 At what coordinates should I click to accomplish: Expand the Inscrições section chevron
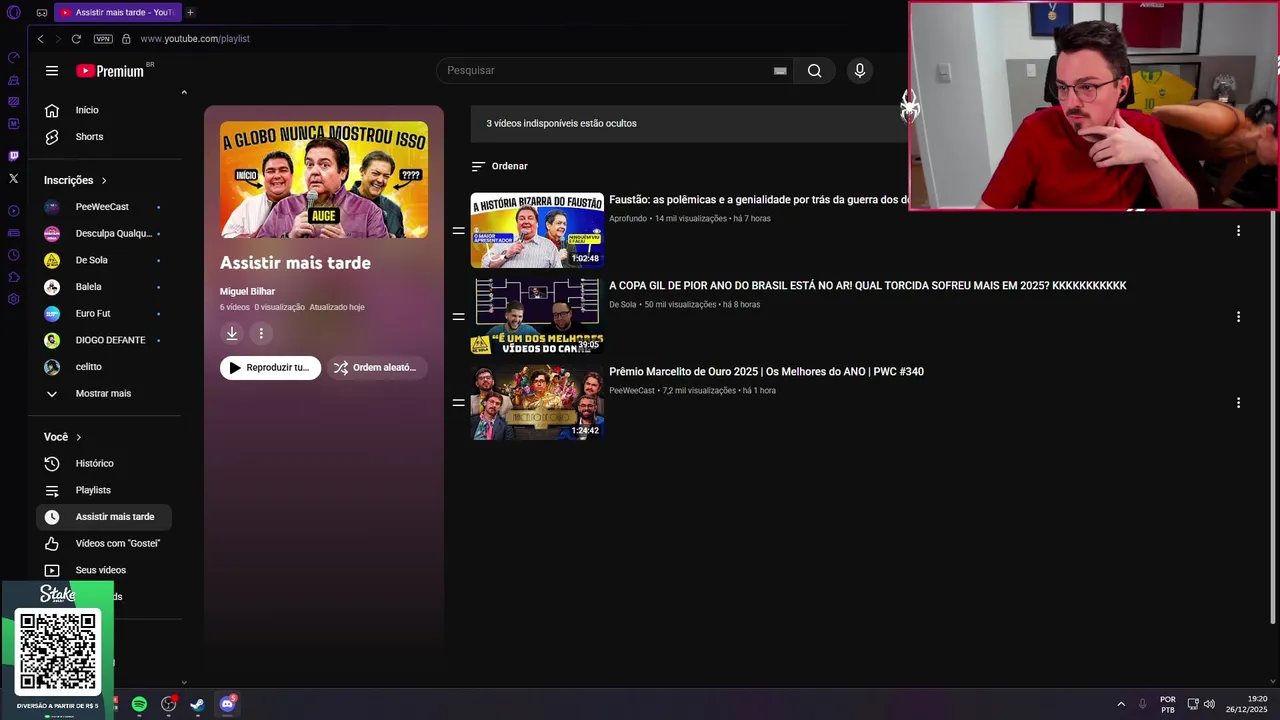tap(104, 181)
